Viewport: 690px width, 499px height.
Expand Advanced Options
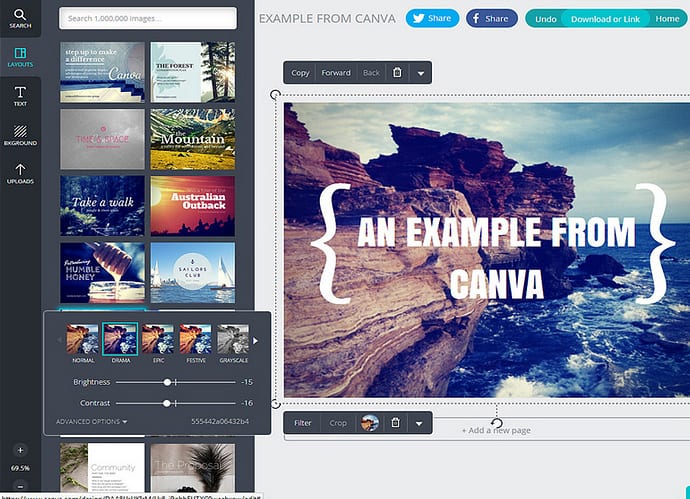pos(92,422)
